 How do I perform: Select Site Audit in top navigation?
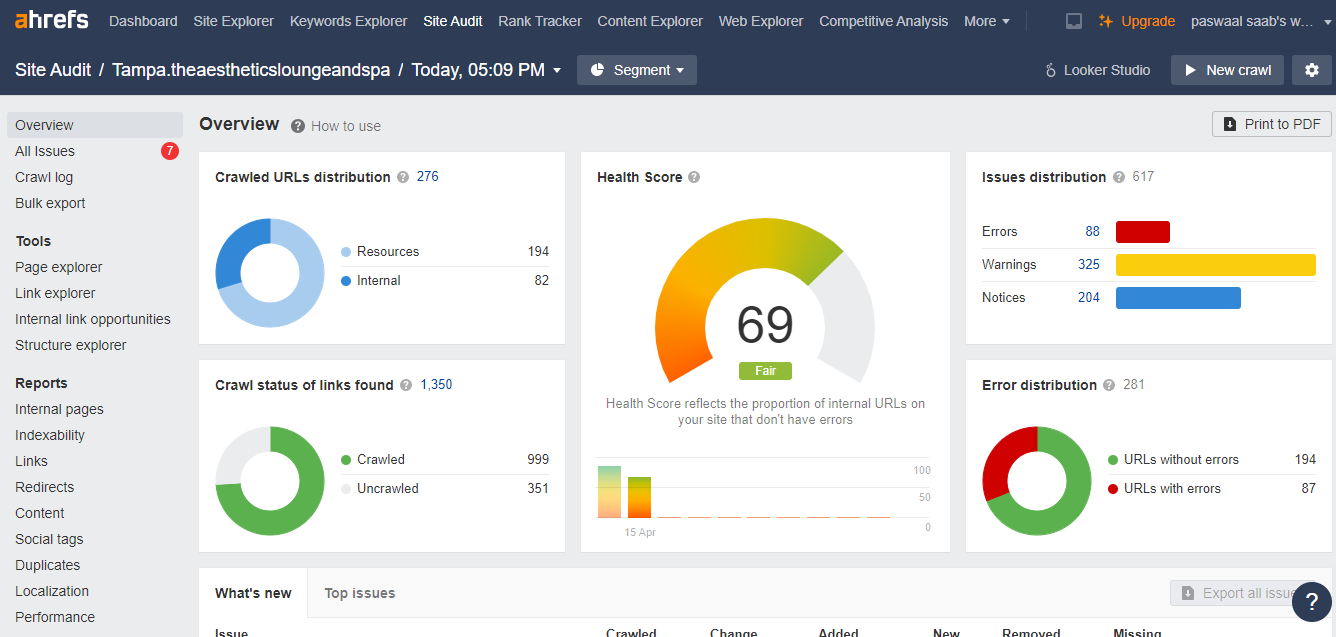453,21
